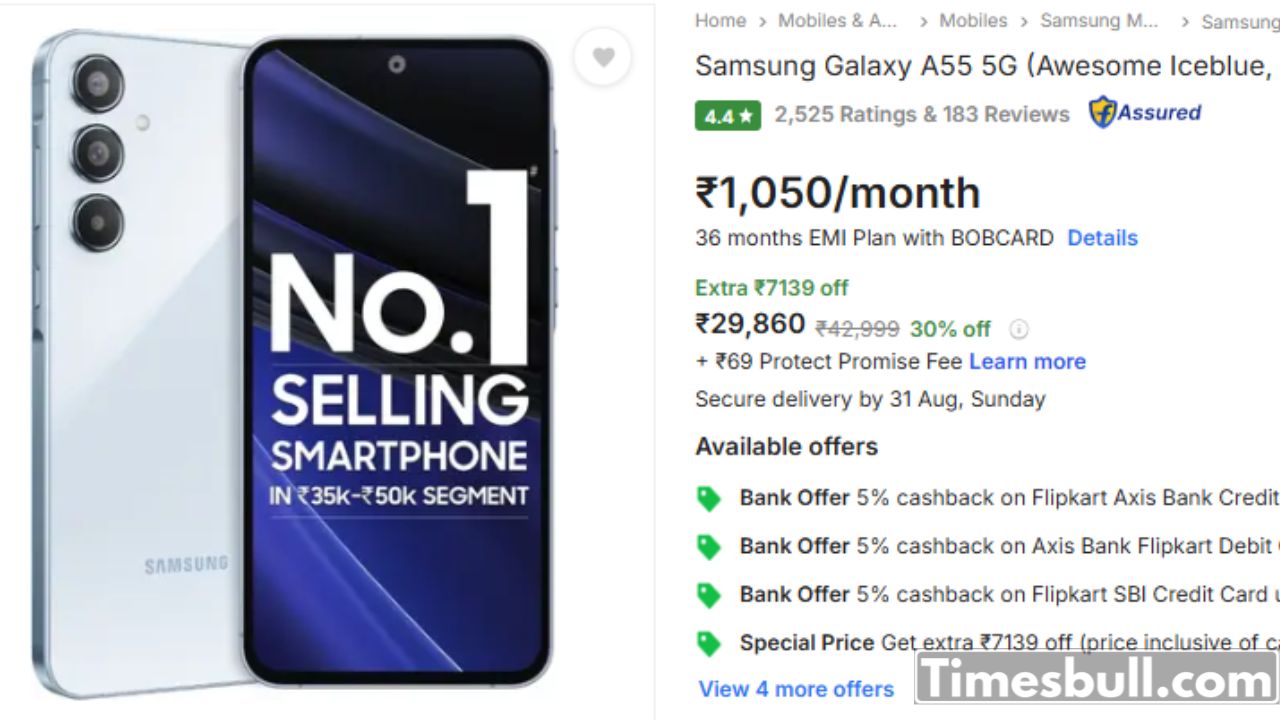Click the Samsung Galaxy A55 product image
Viewport: 1280px width, 720px height.
(300, 360)
